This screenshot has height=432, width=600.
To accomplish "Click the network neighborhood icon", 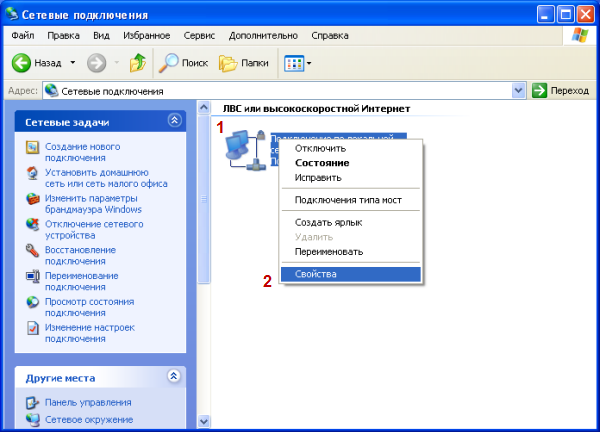I will click(32, 420).
